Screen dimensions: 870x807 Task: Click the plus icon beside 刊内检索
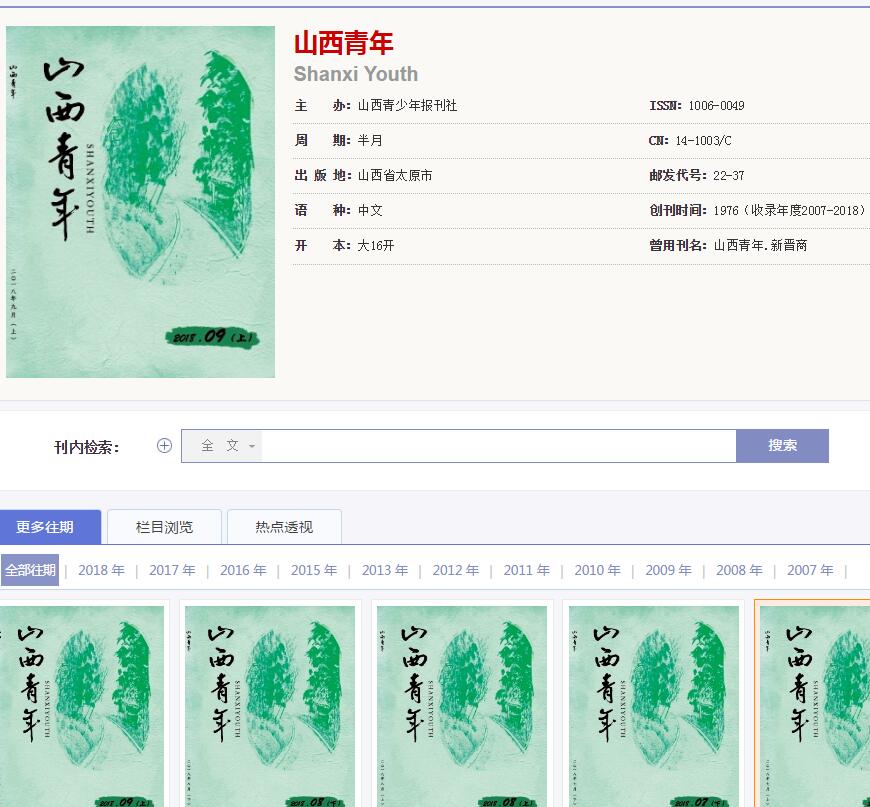click(x=164, y=446)
